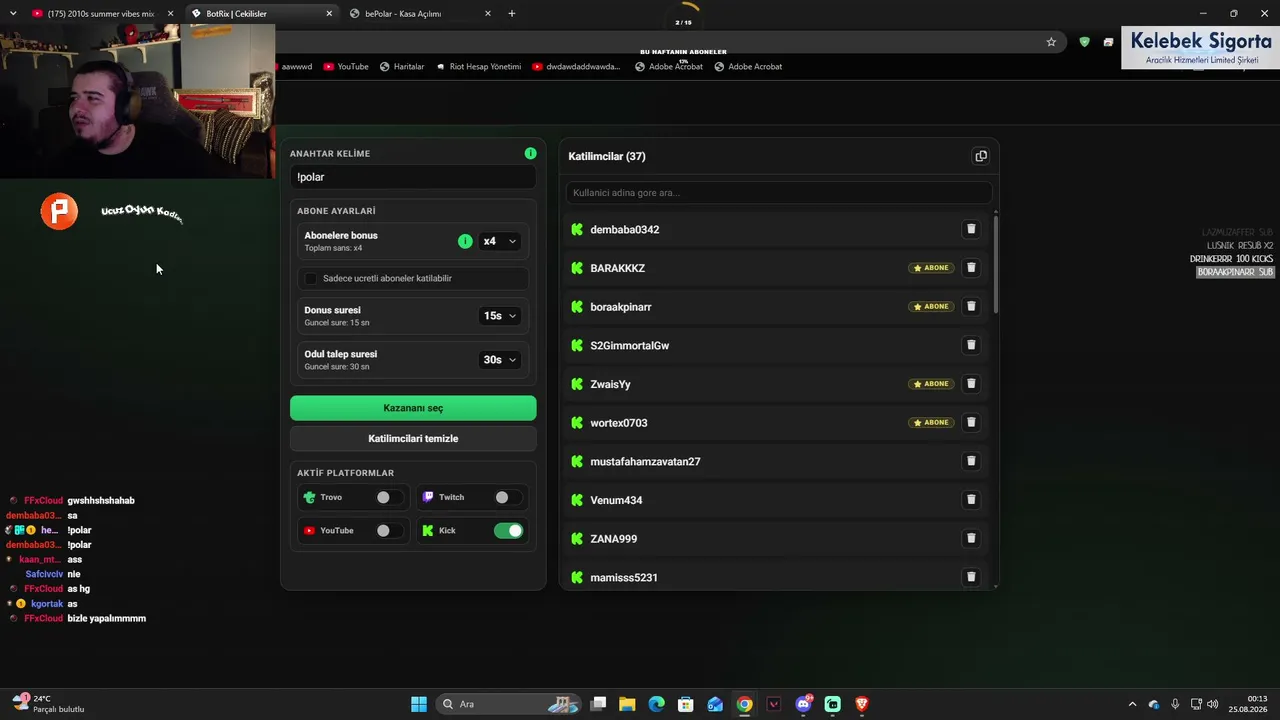The height and width of the screenshot is (720, 1280).
Task: Disable the Kick platform toggle
Action: 508,531
